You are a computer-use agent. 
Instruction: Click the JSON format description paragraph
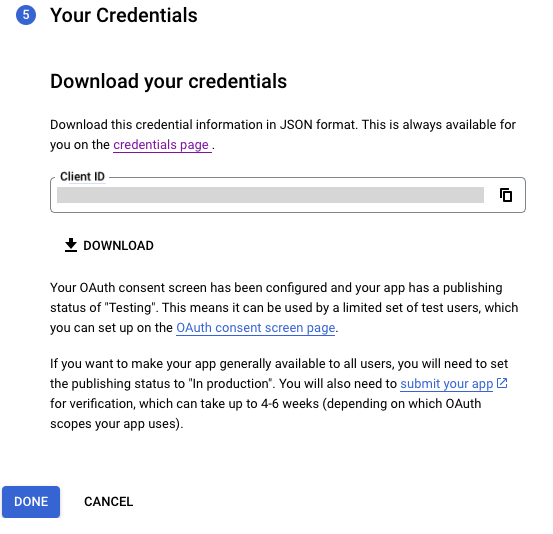tap(283, 135)
